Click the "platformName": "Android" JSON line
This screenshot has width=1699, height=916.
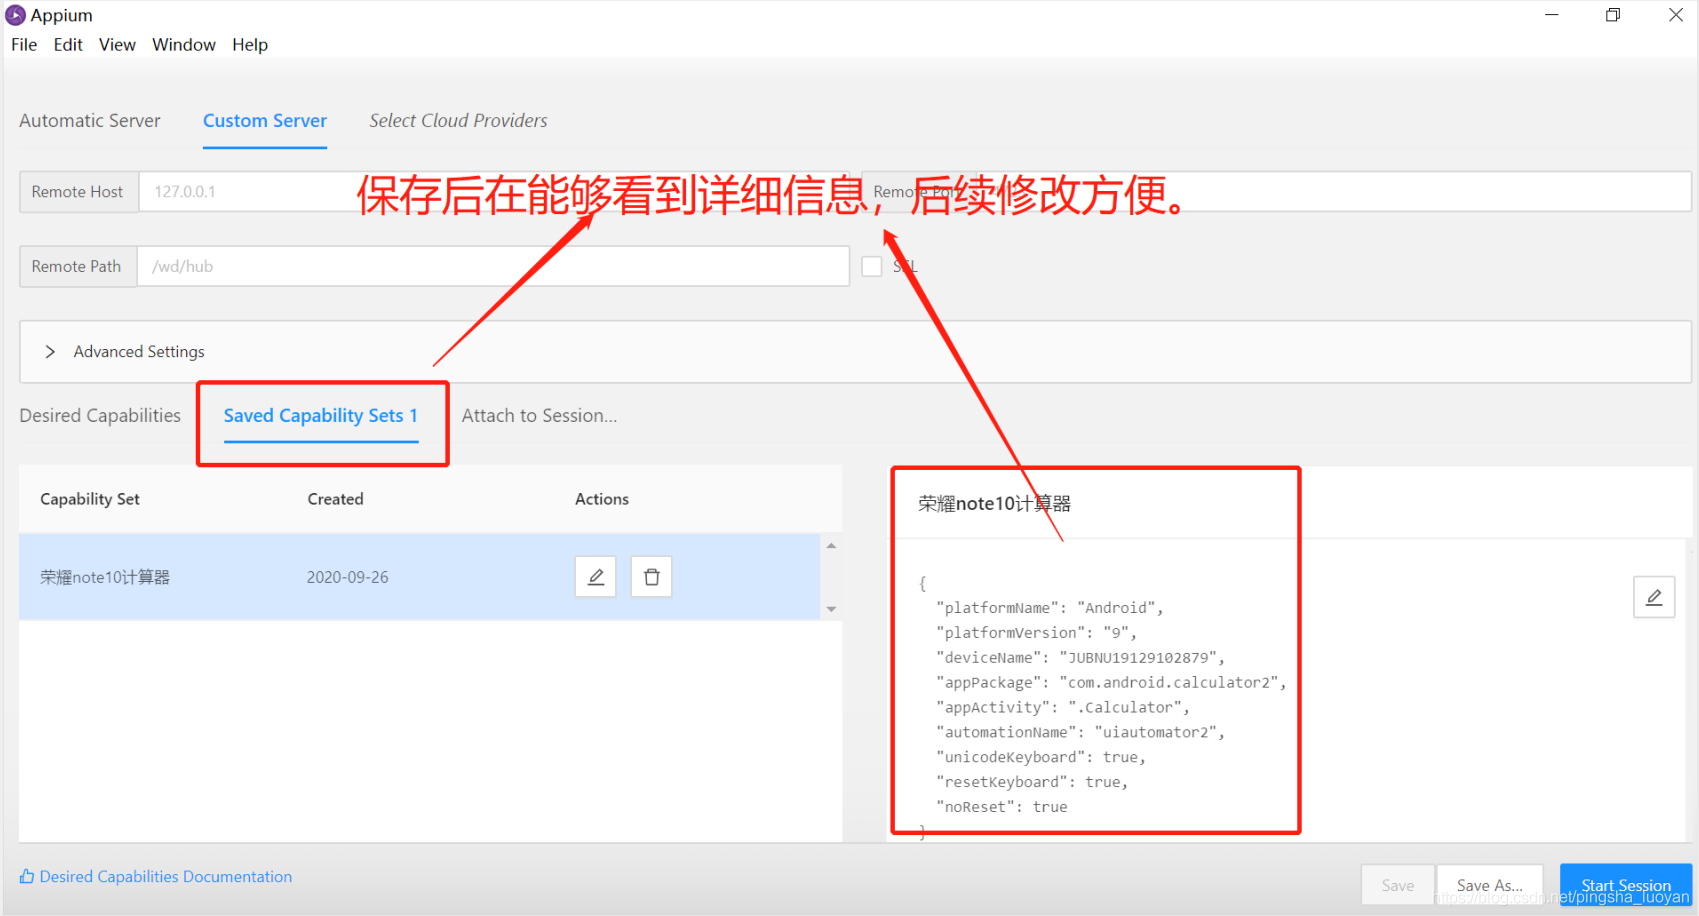[x=1050, y=608]
